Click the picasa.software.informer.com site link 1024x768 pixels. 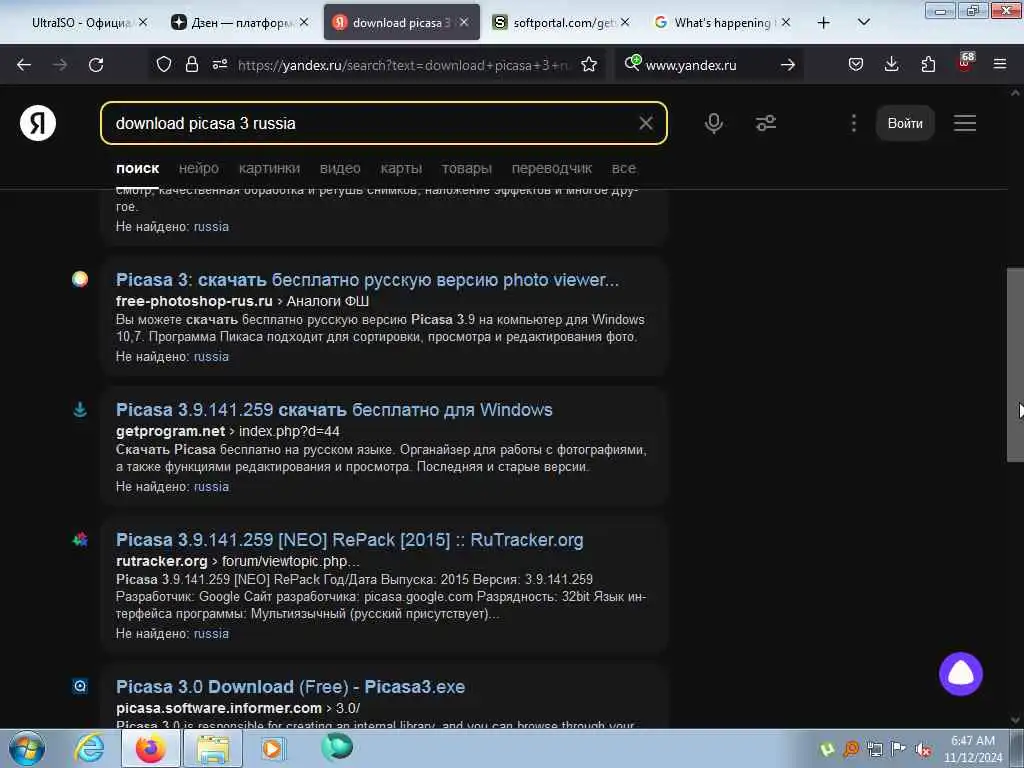219,708
